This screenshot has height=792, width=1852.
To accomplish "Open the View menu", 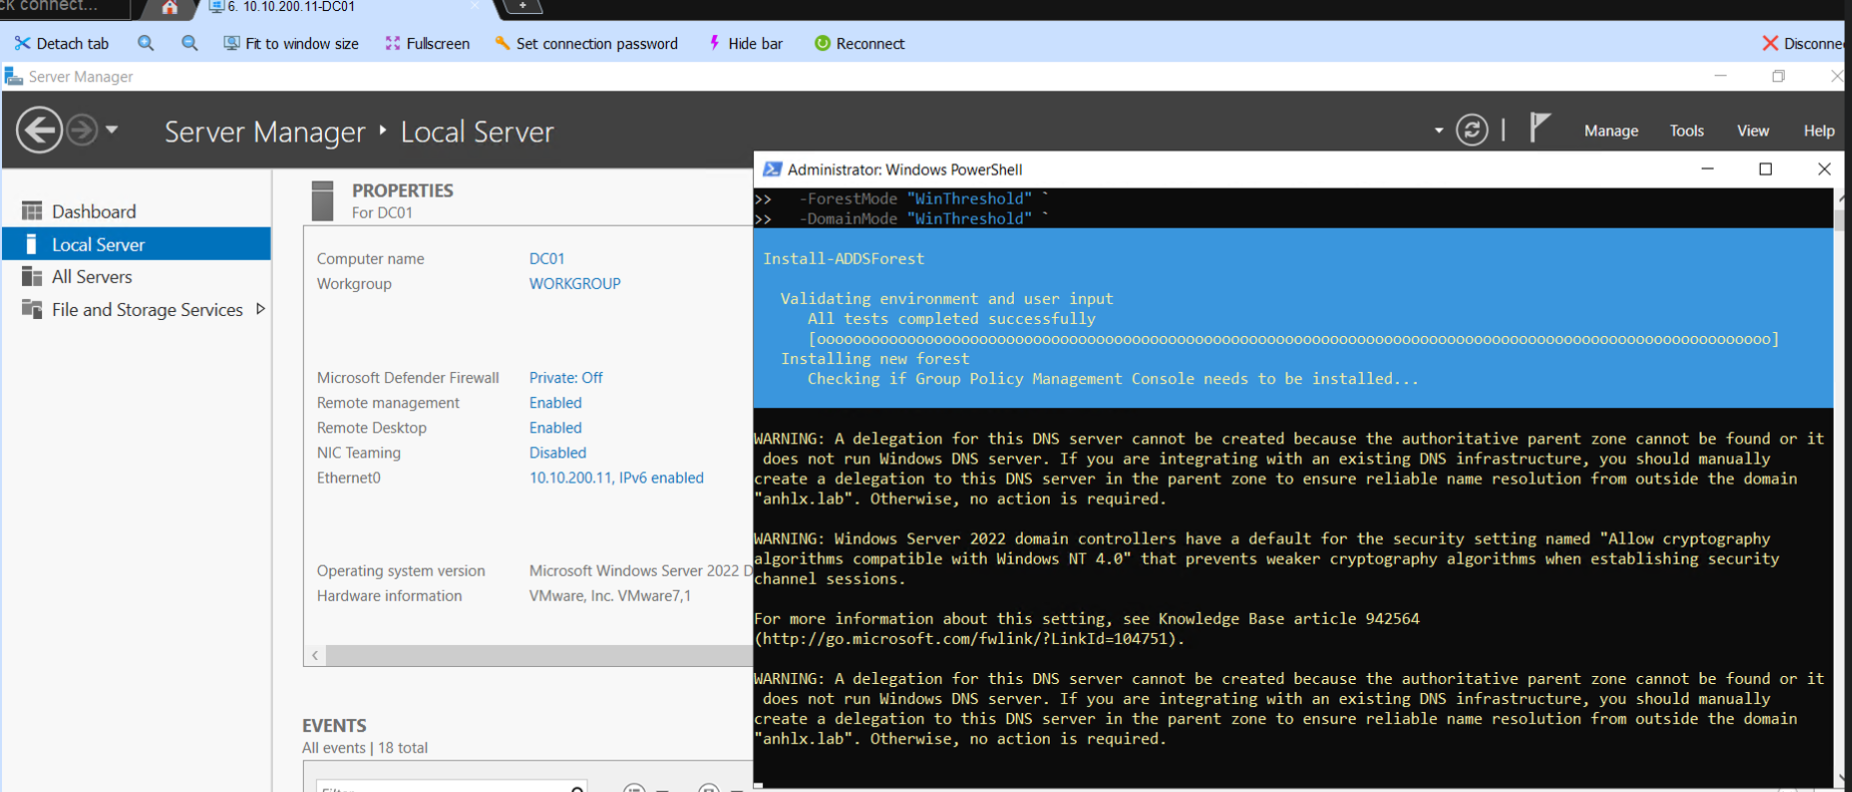I will pos(1753,131).
